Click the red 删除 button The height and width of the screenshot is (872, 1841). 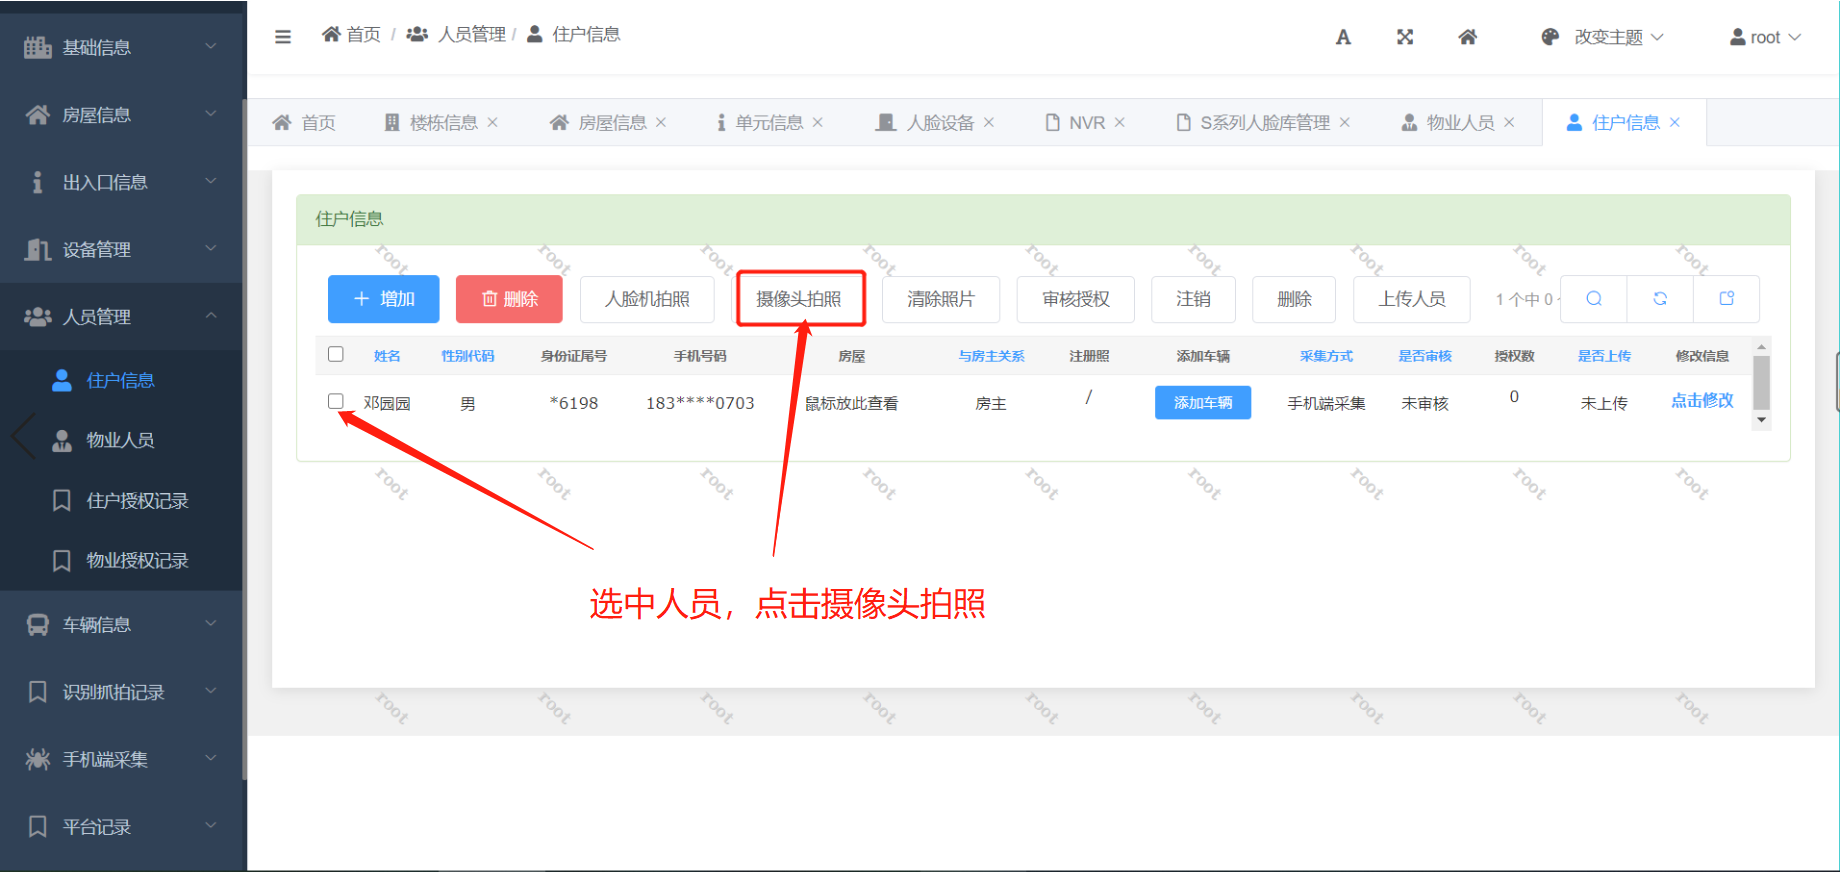click(509, 299)
